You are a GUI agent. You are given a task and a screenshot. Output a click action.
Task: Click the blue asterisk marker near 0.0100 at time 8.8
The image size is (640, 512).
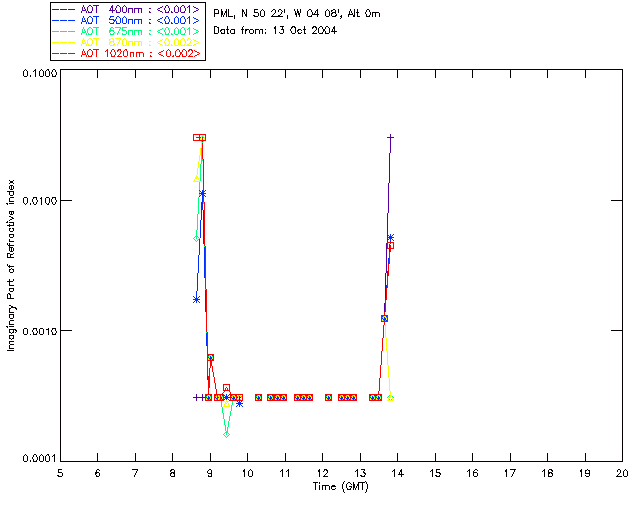click(x=202, y=194)
